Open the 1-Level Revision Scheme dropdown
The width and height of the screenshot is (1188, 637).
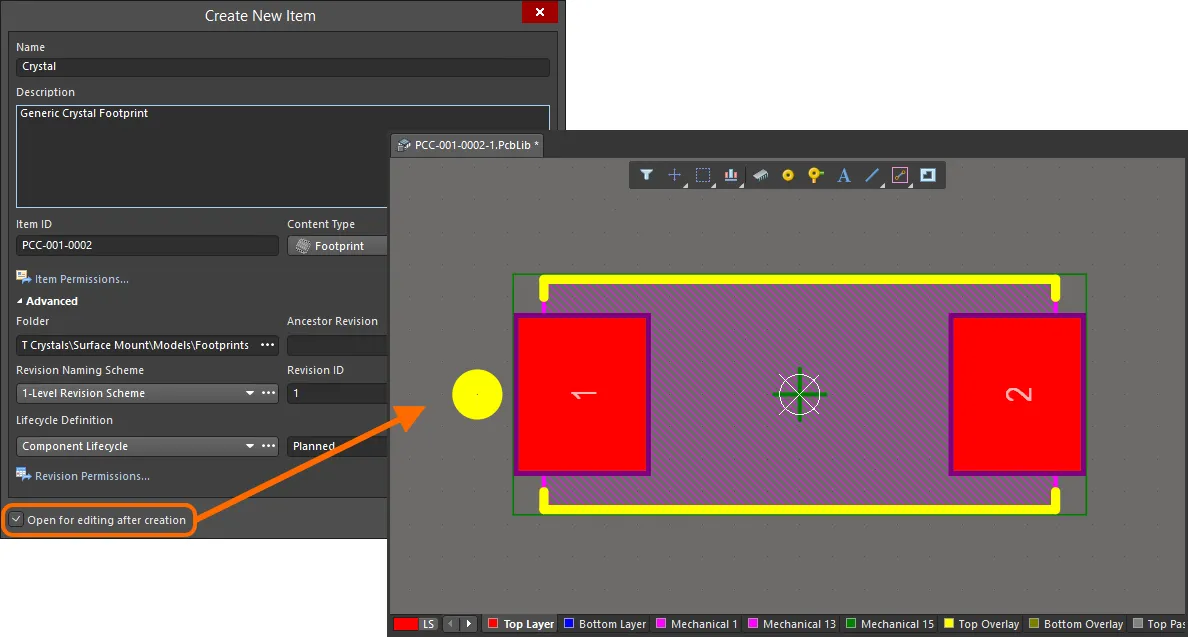249,393
